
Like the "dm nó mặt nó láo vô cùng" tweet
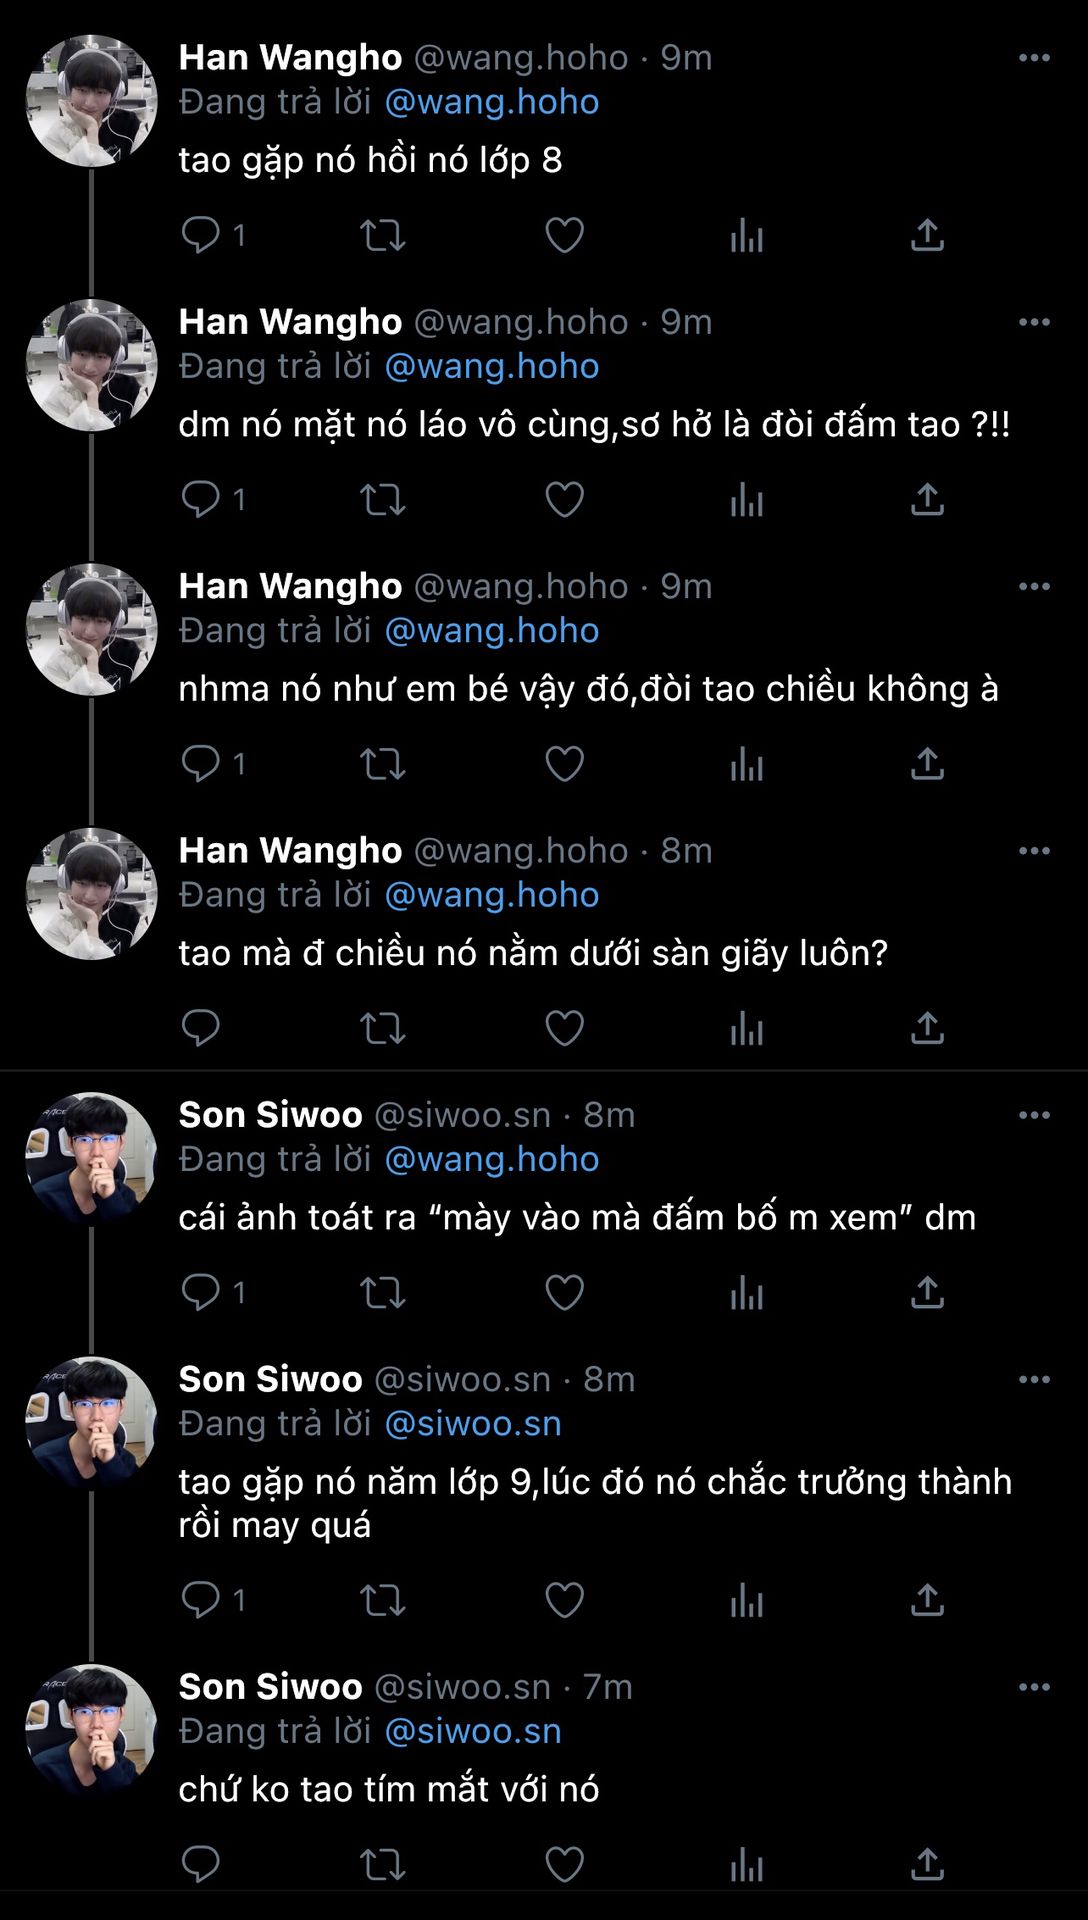point(564,499)
